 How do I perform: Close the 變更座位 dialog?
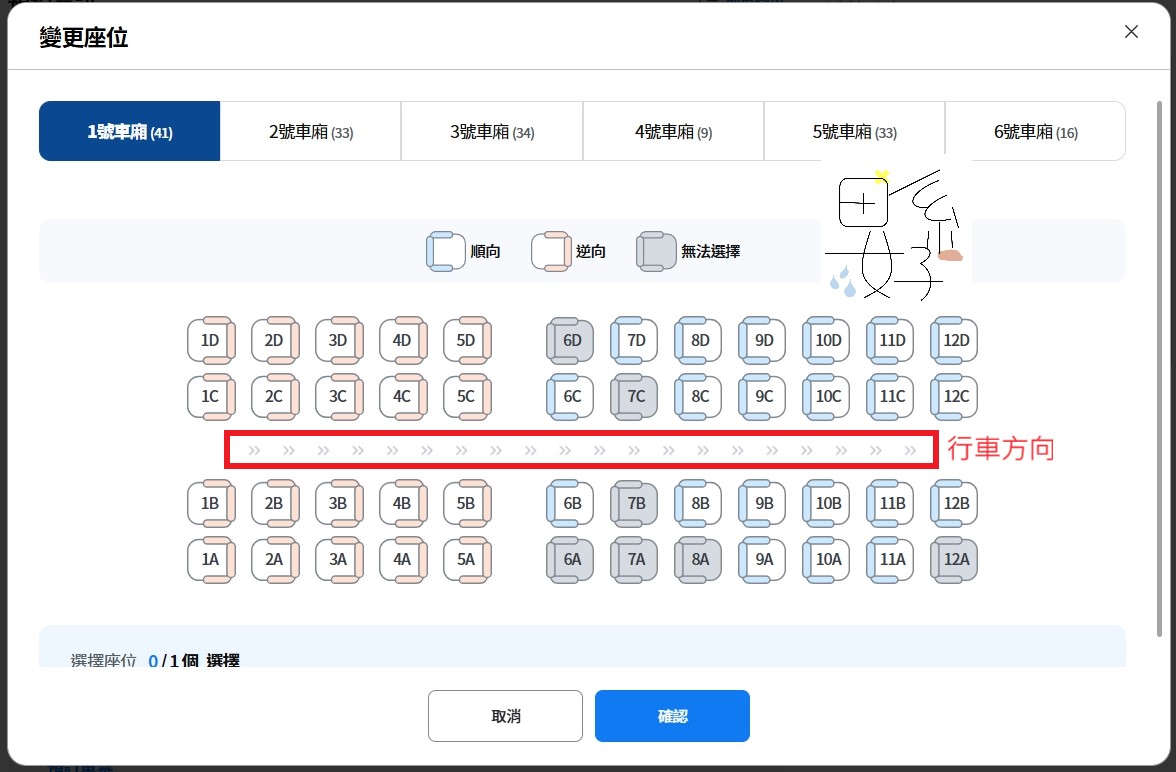click(x=1131, y=32)
